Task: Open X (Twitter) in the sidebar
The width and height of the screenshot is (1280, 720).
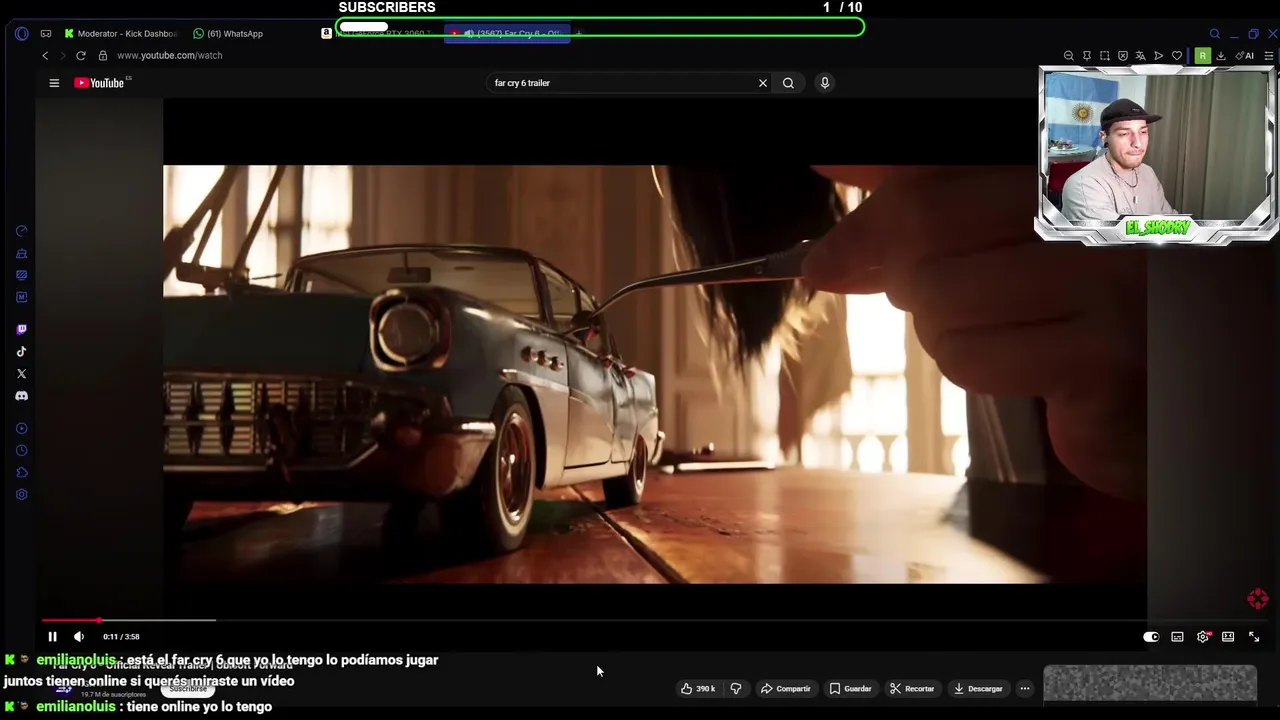Action: [x=22, y=374]
